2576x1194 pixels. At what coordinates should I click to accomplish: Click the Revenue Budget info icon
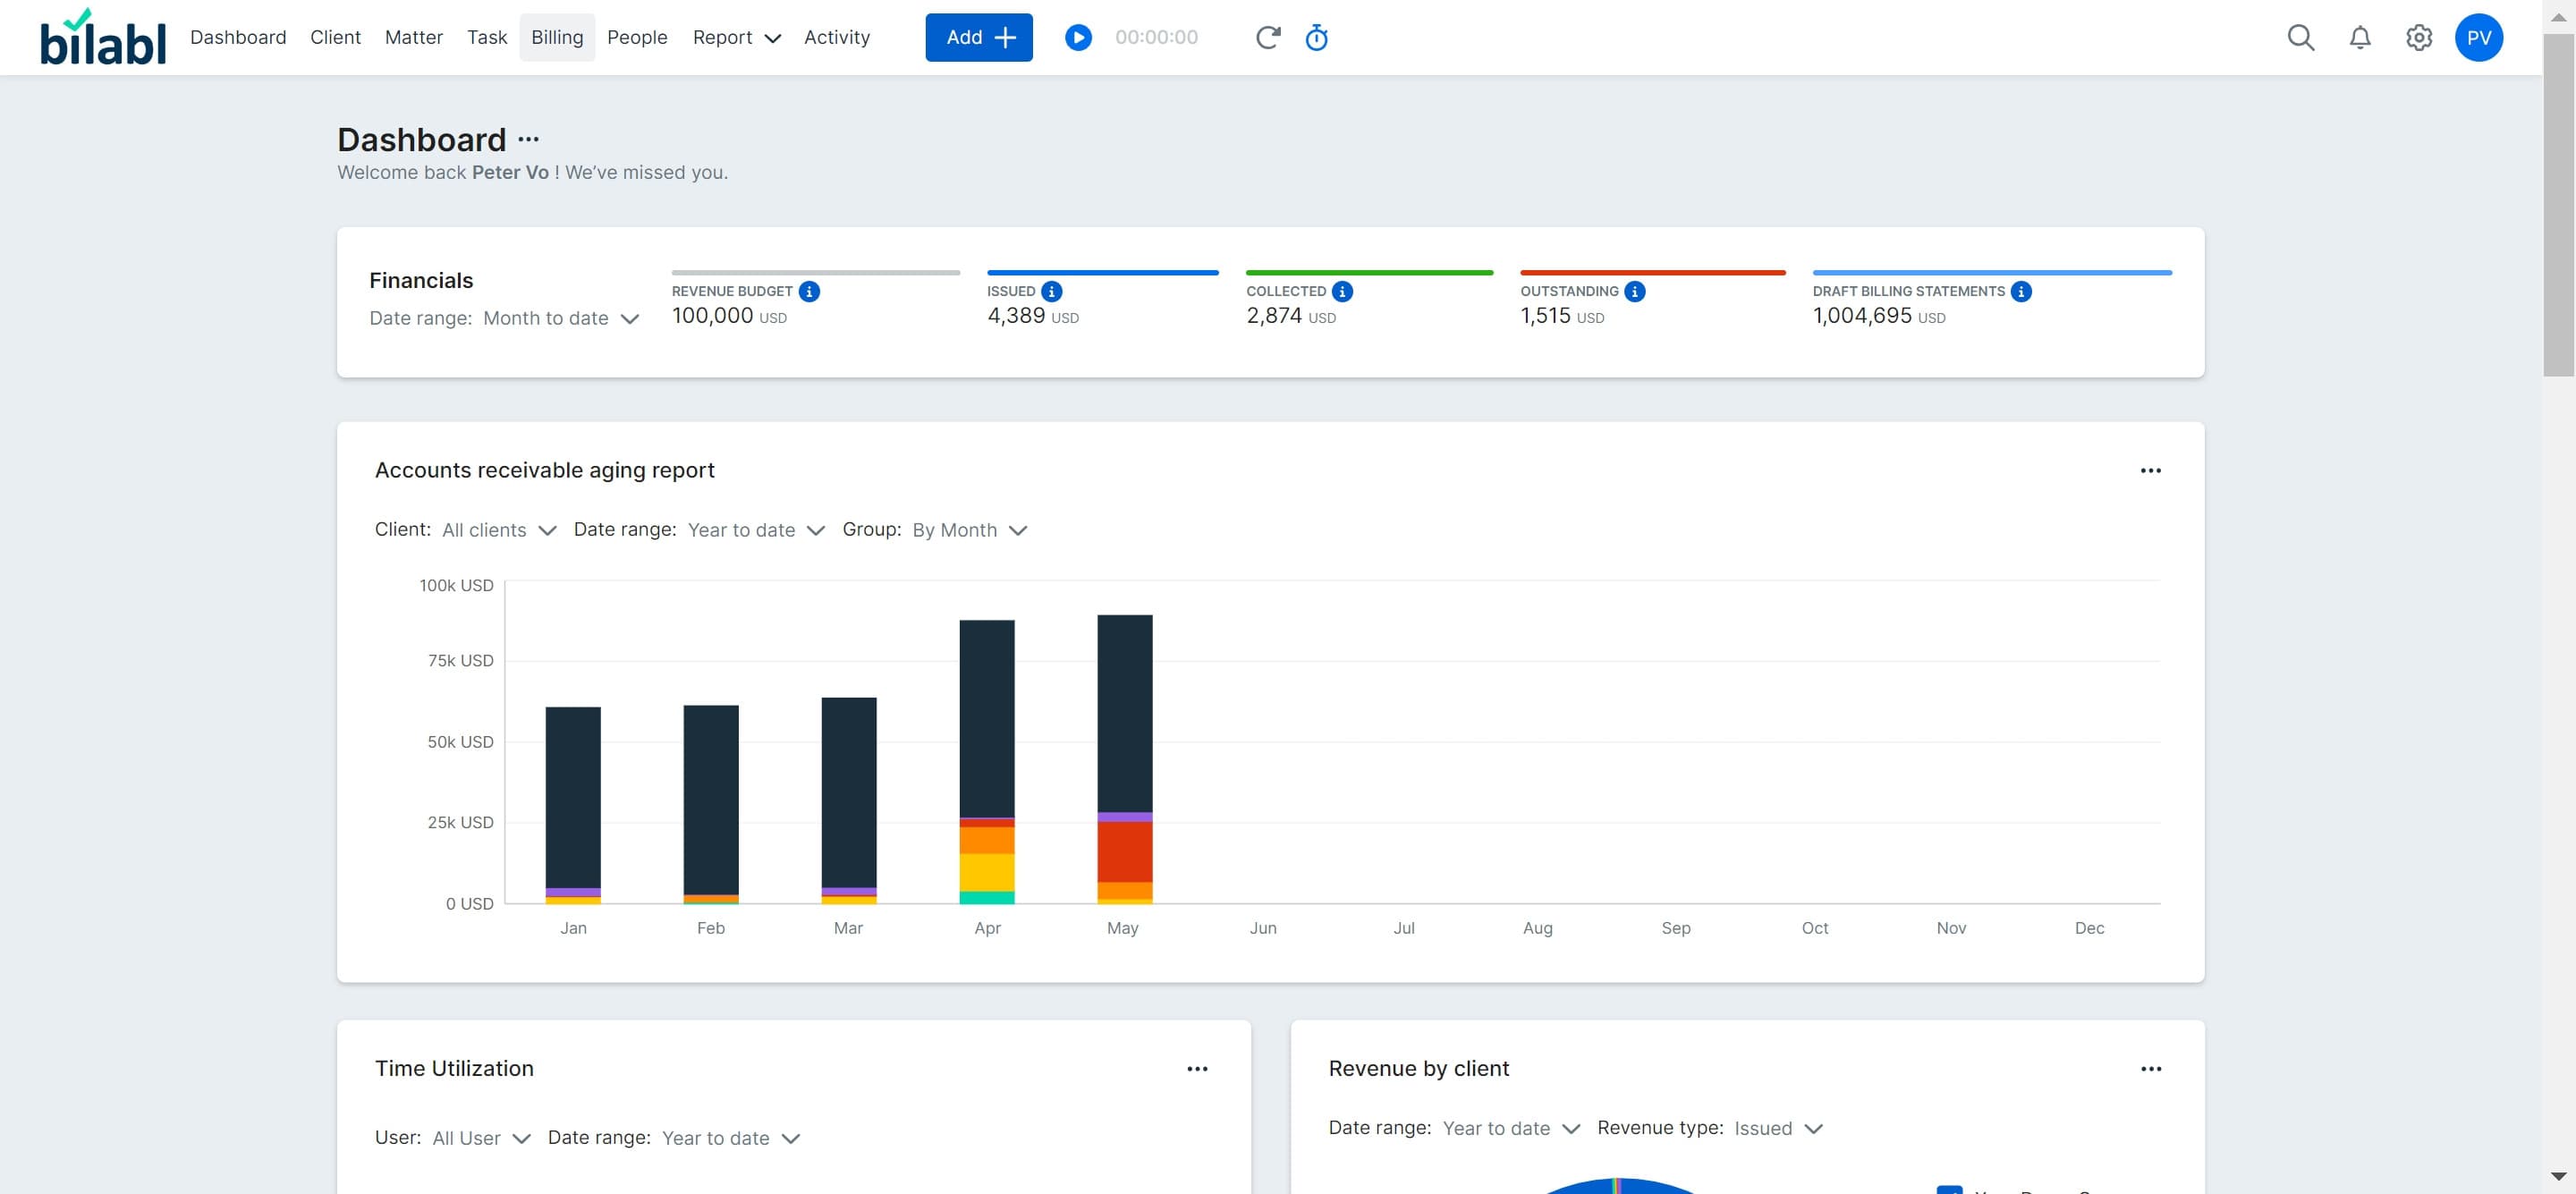coord(809,291)
